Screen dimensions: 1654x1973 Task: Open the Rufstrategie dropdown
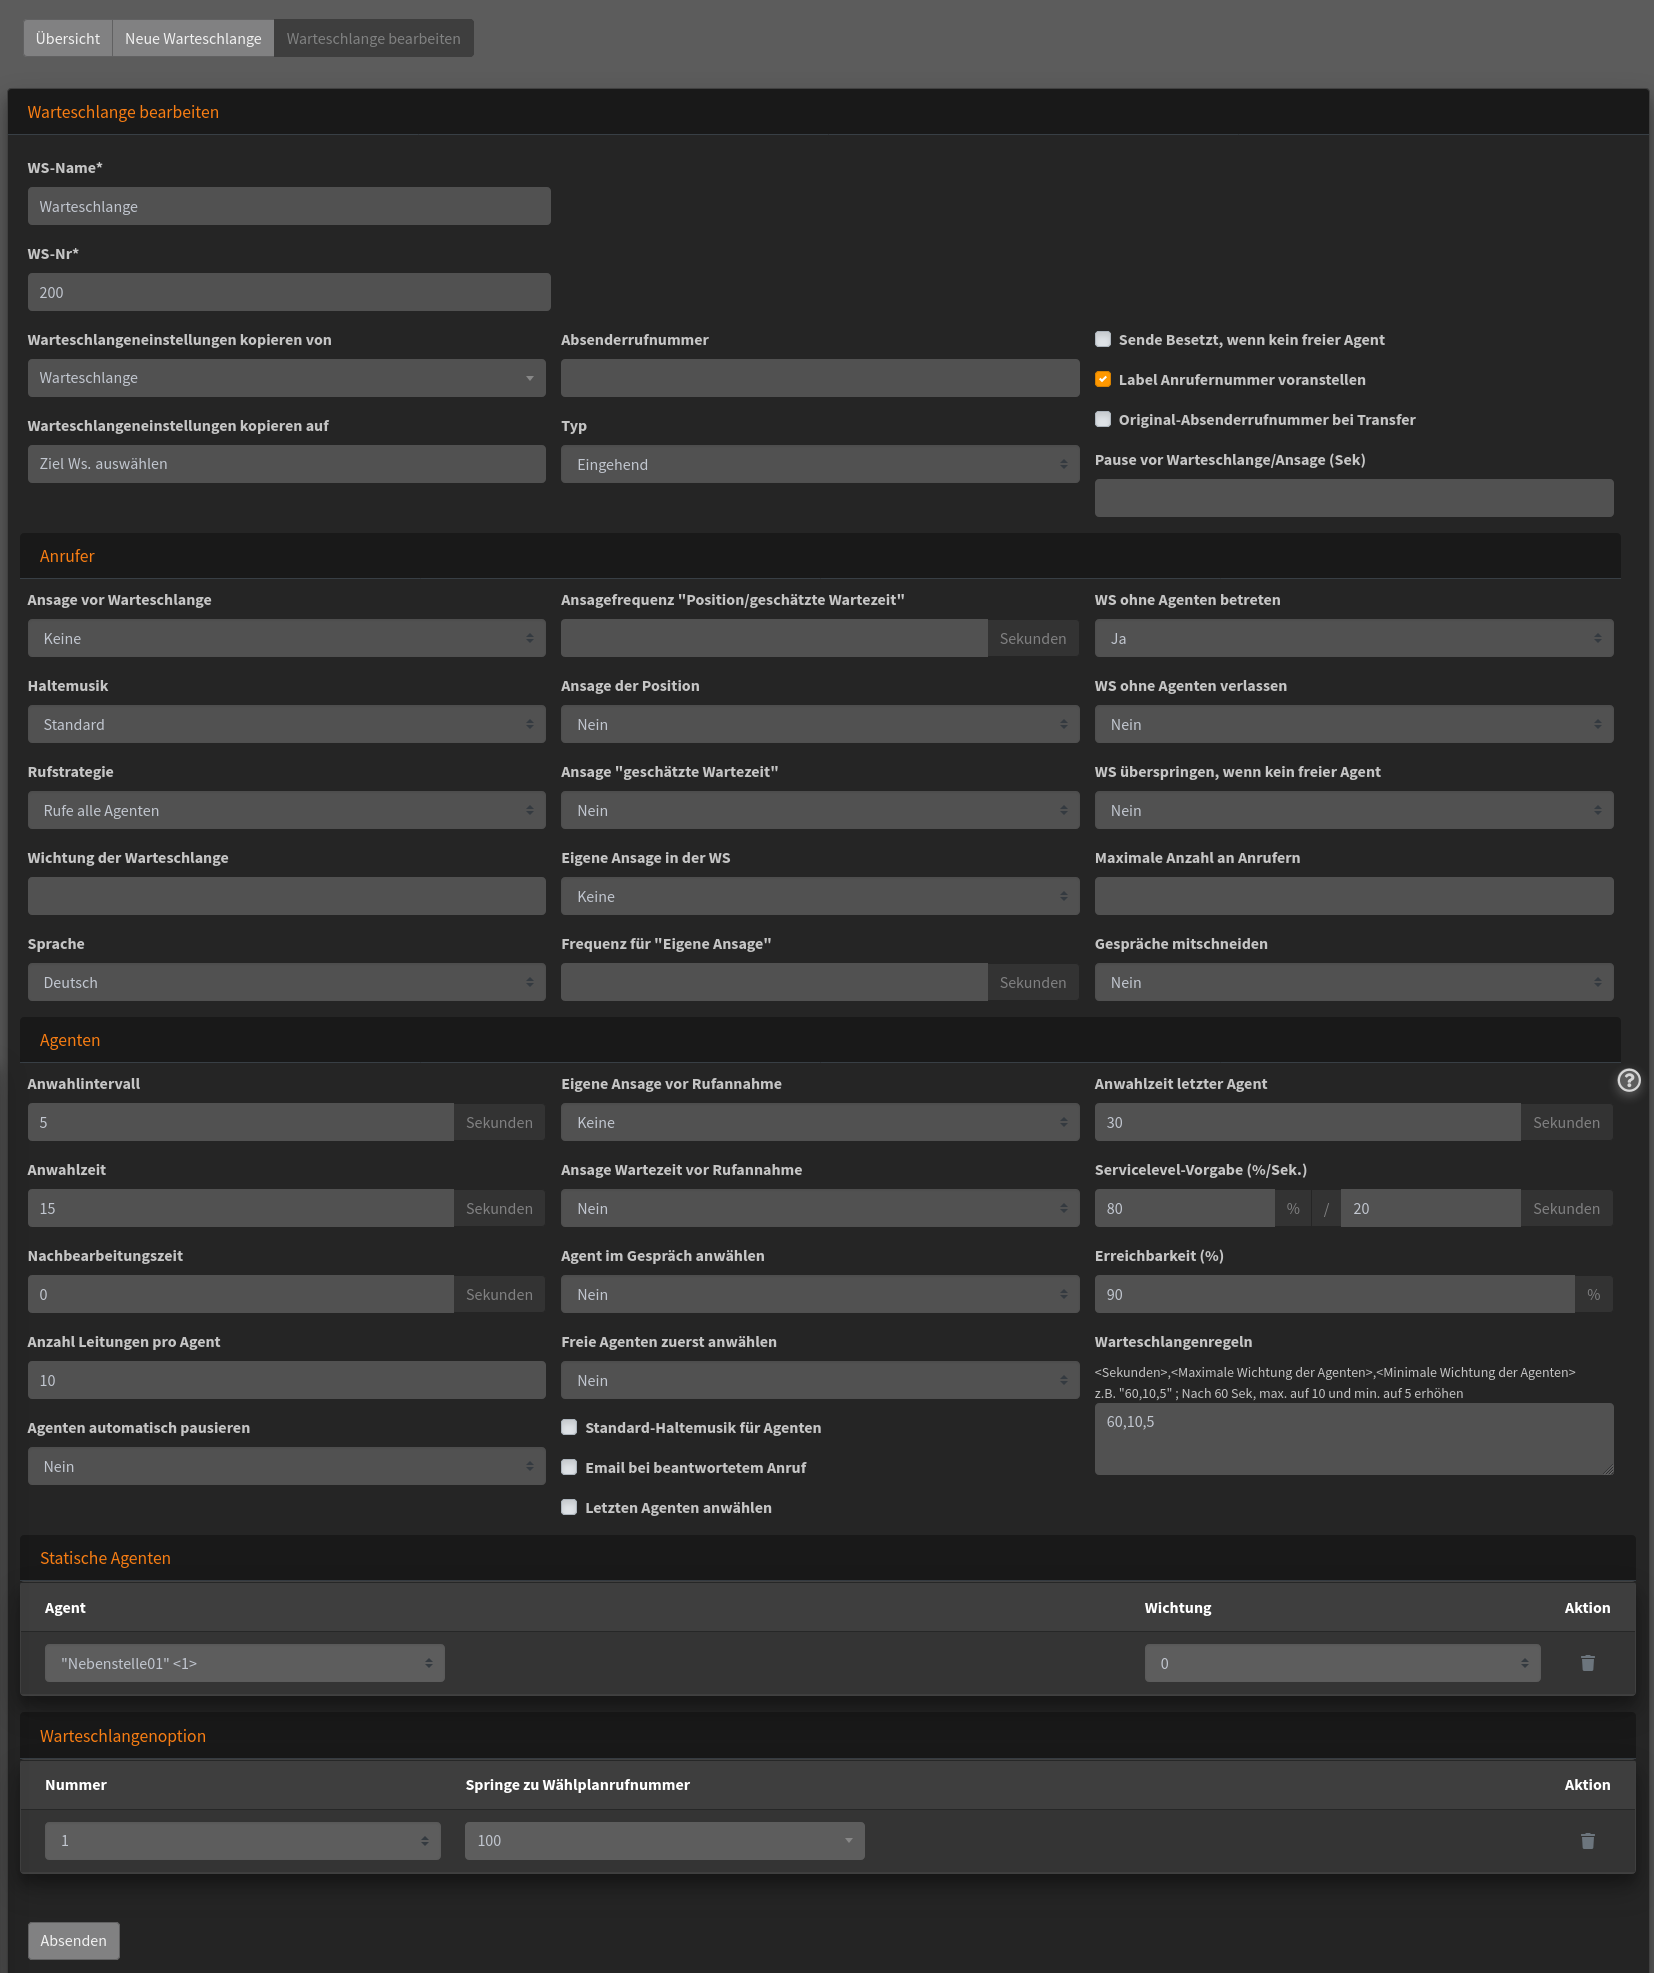coord(286,810)
